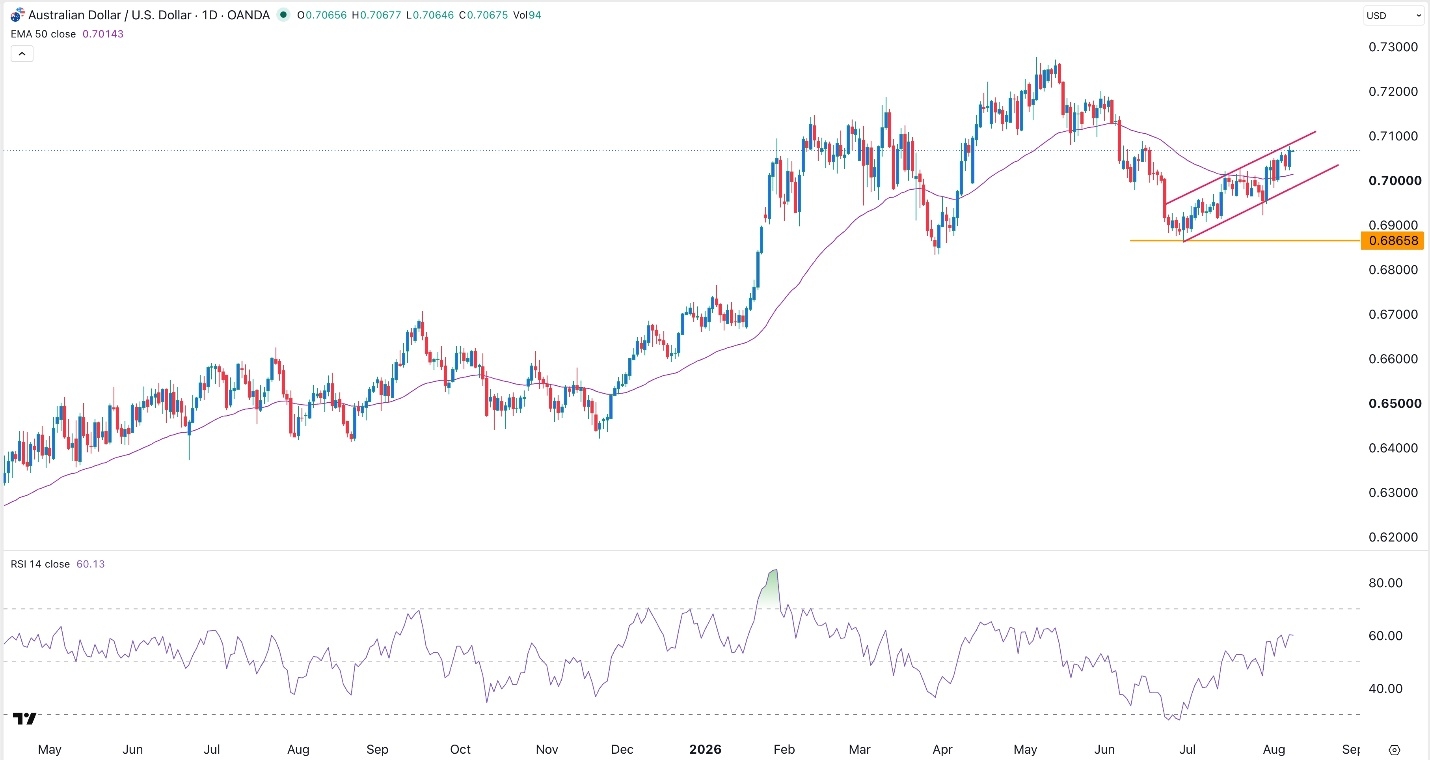
Task: Click the 0.63000 price axis label
Action: [x=1393, y=493]
